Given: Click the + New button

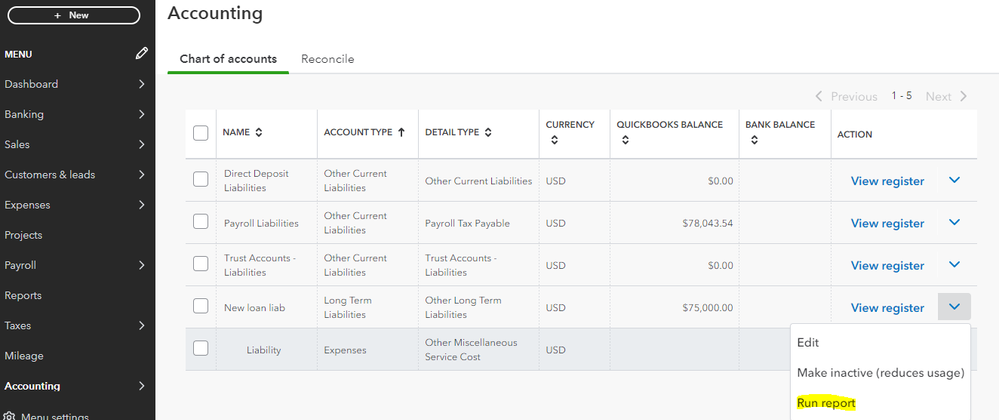Looking at the screenshot, I should 73,15.
